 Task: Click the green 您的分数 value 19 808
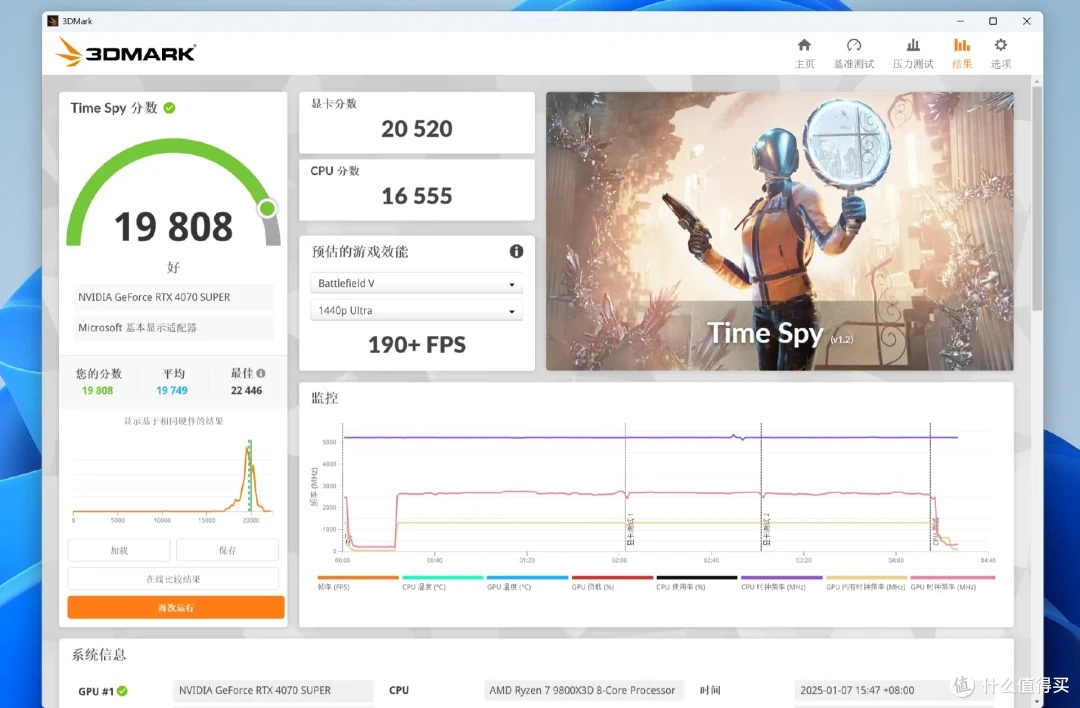(x=97, y=391)
